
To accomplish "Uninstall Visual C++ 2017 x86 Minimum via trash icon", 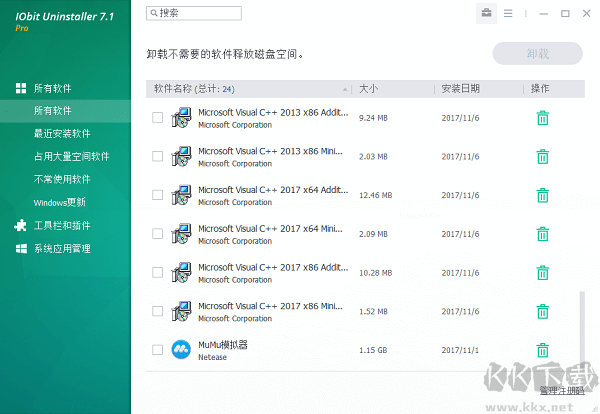I will (543, 311).
